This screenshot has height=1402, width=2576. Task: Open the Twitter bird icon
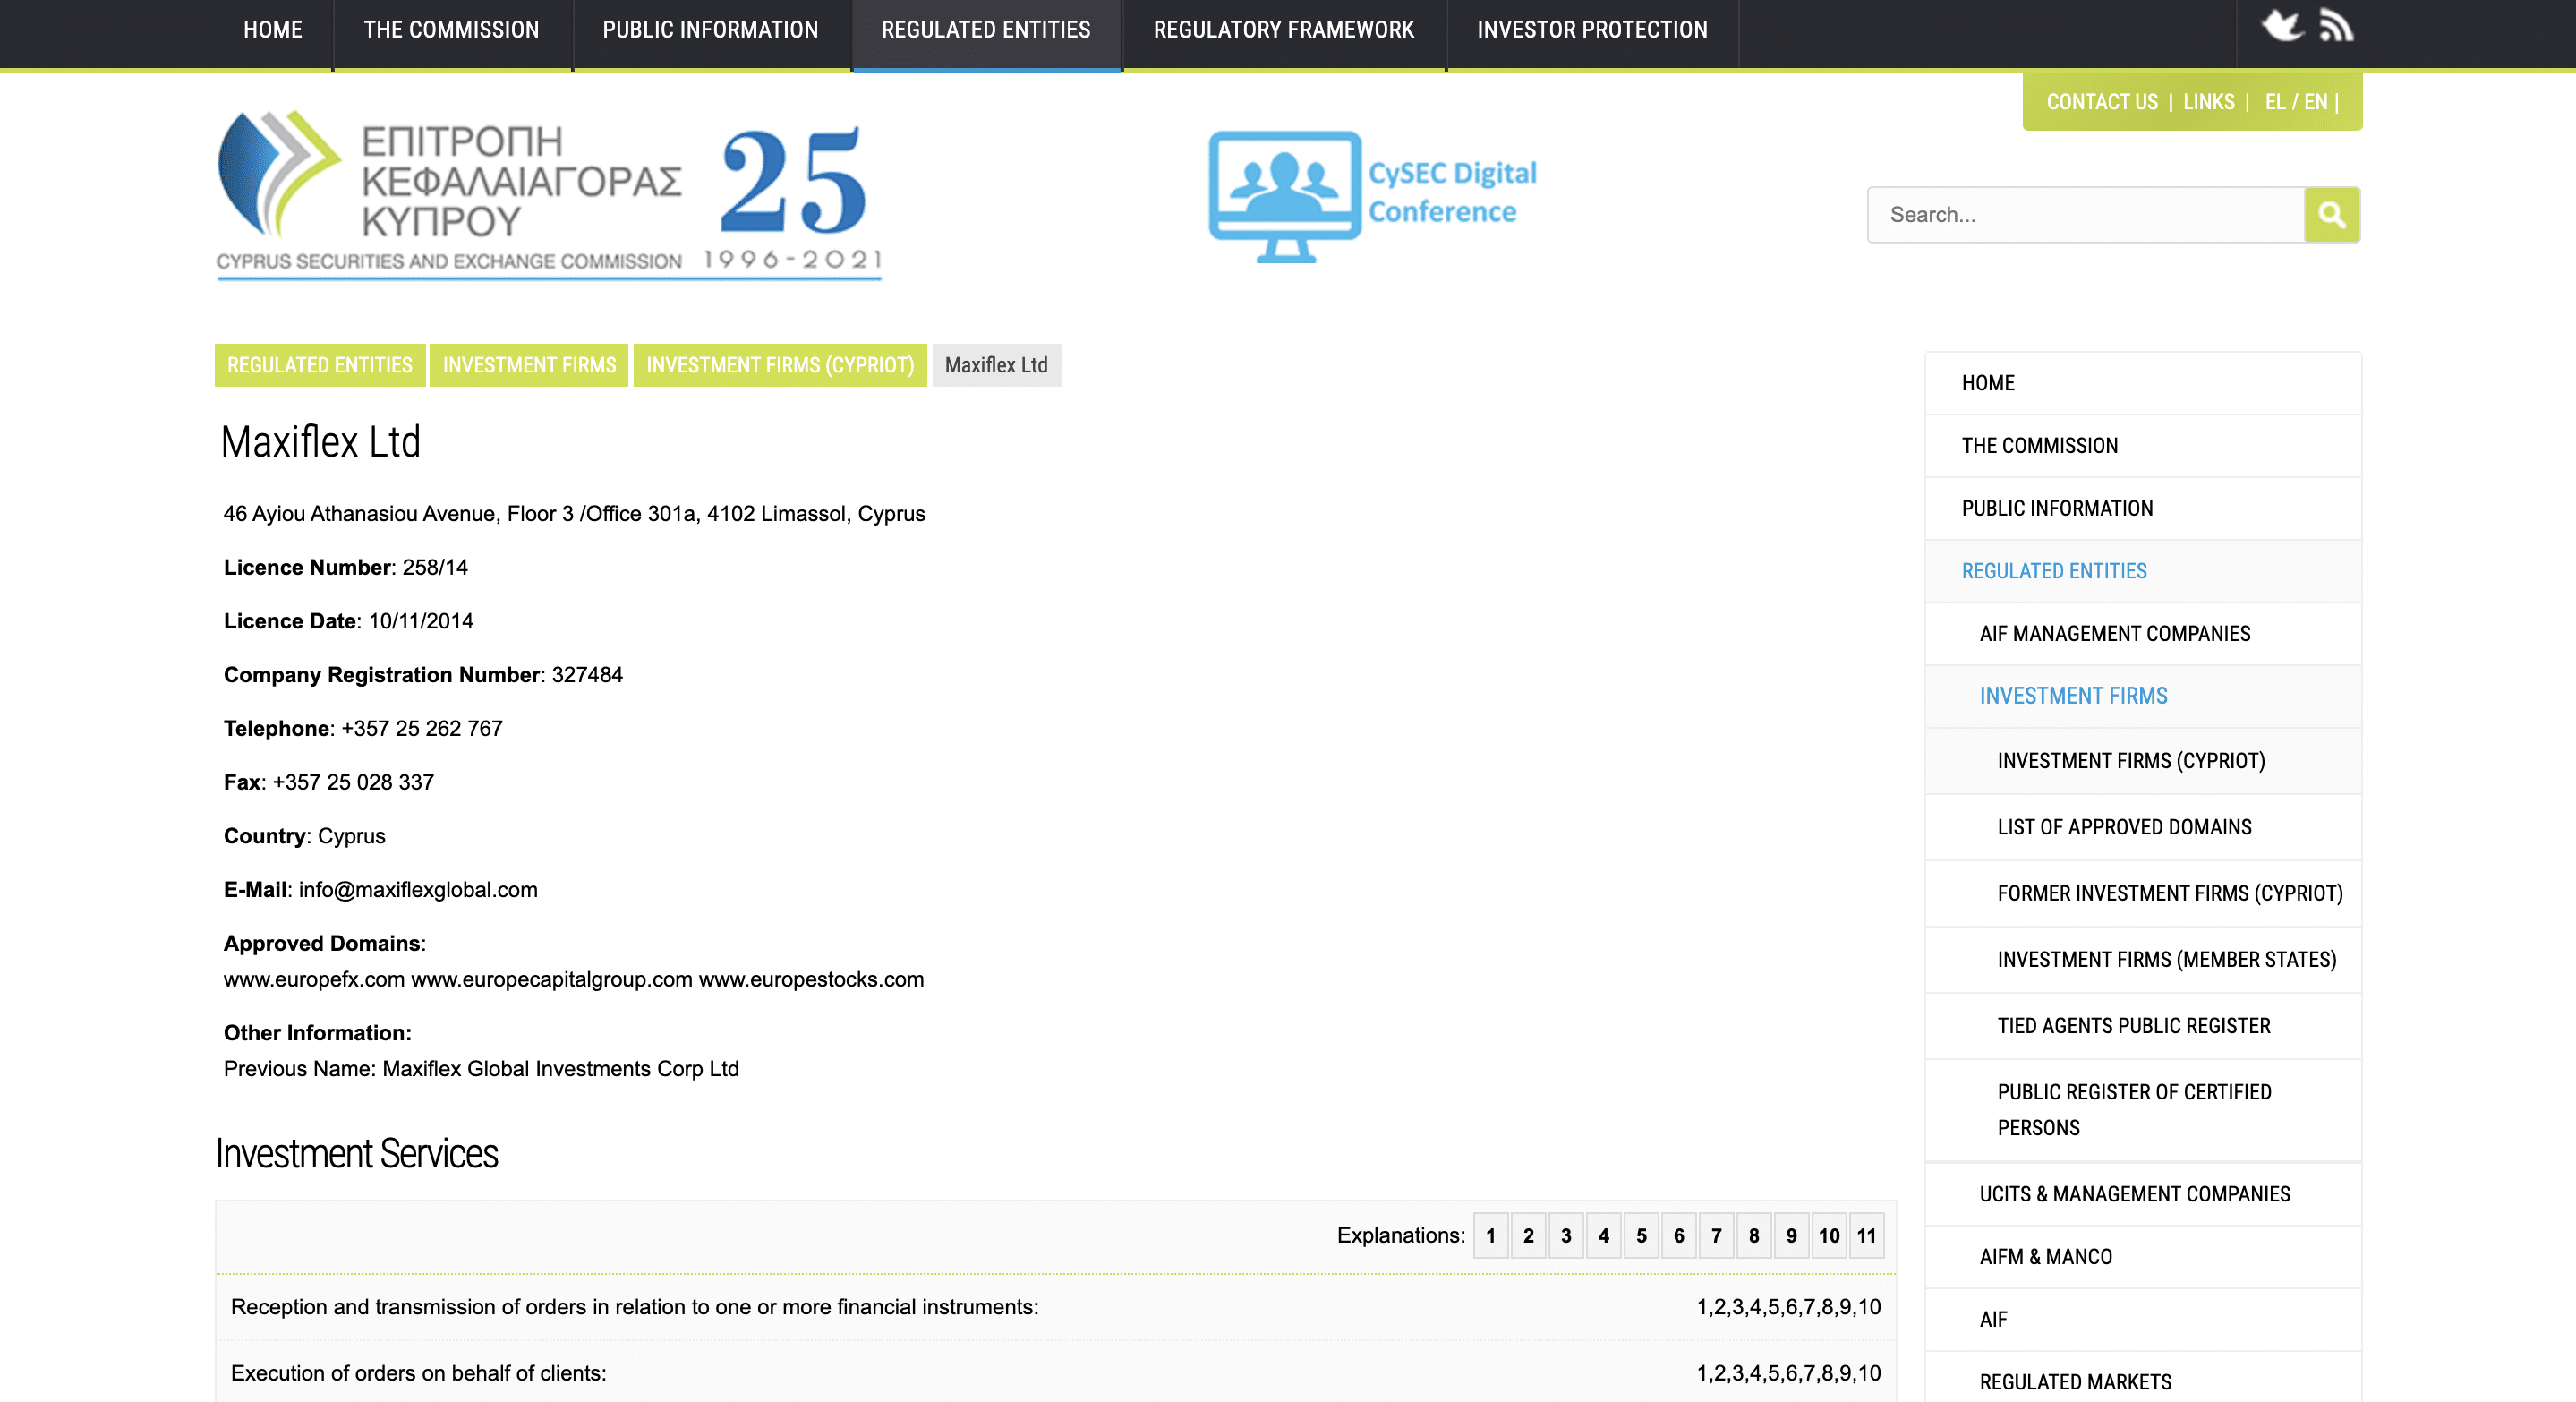click(x=2282, y=25)
